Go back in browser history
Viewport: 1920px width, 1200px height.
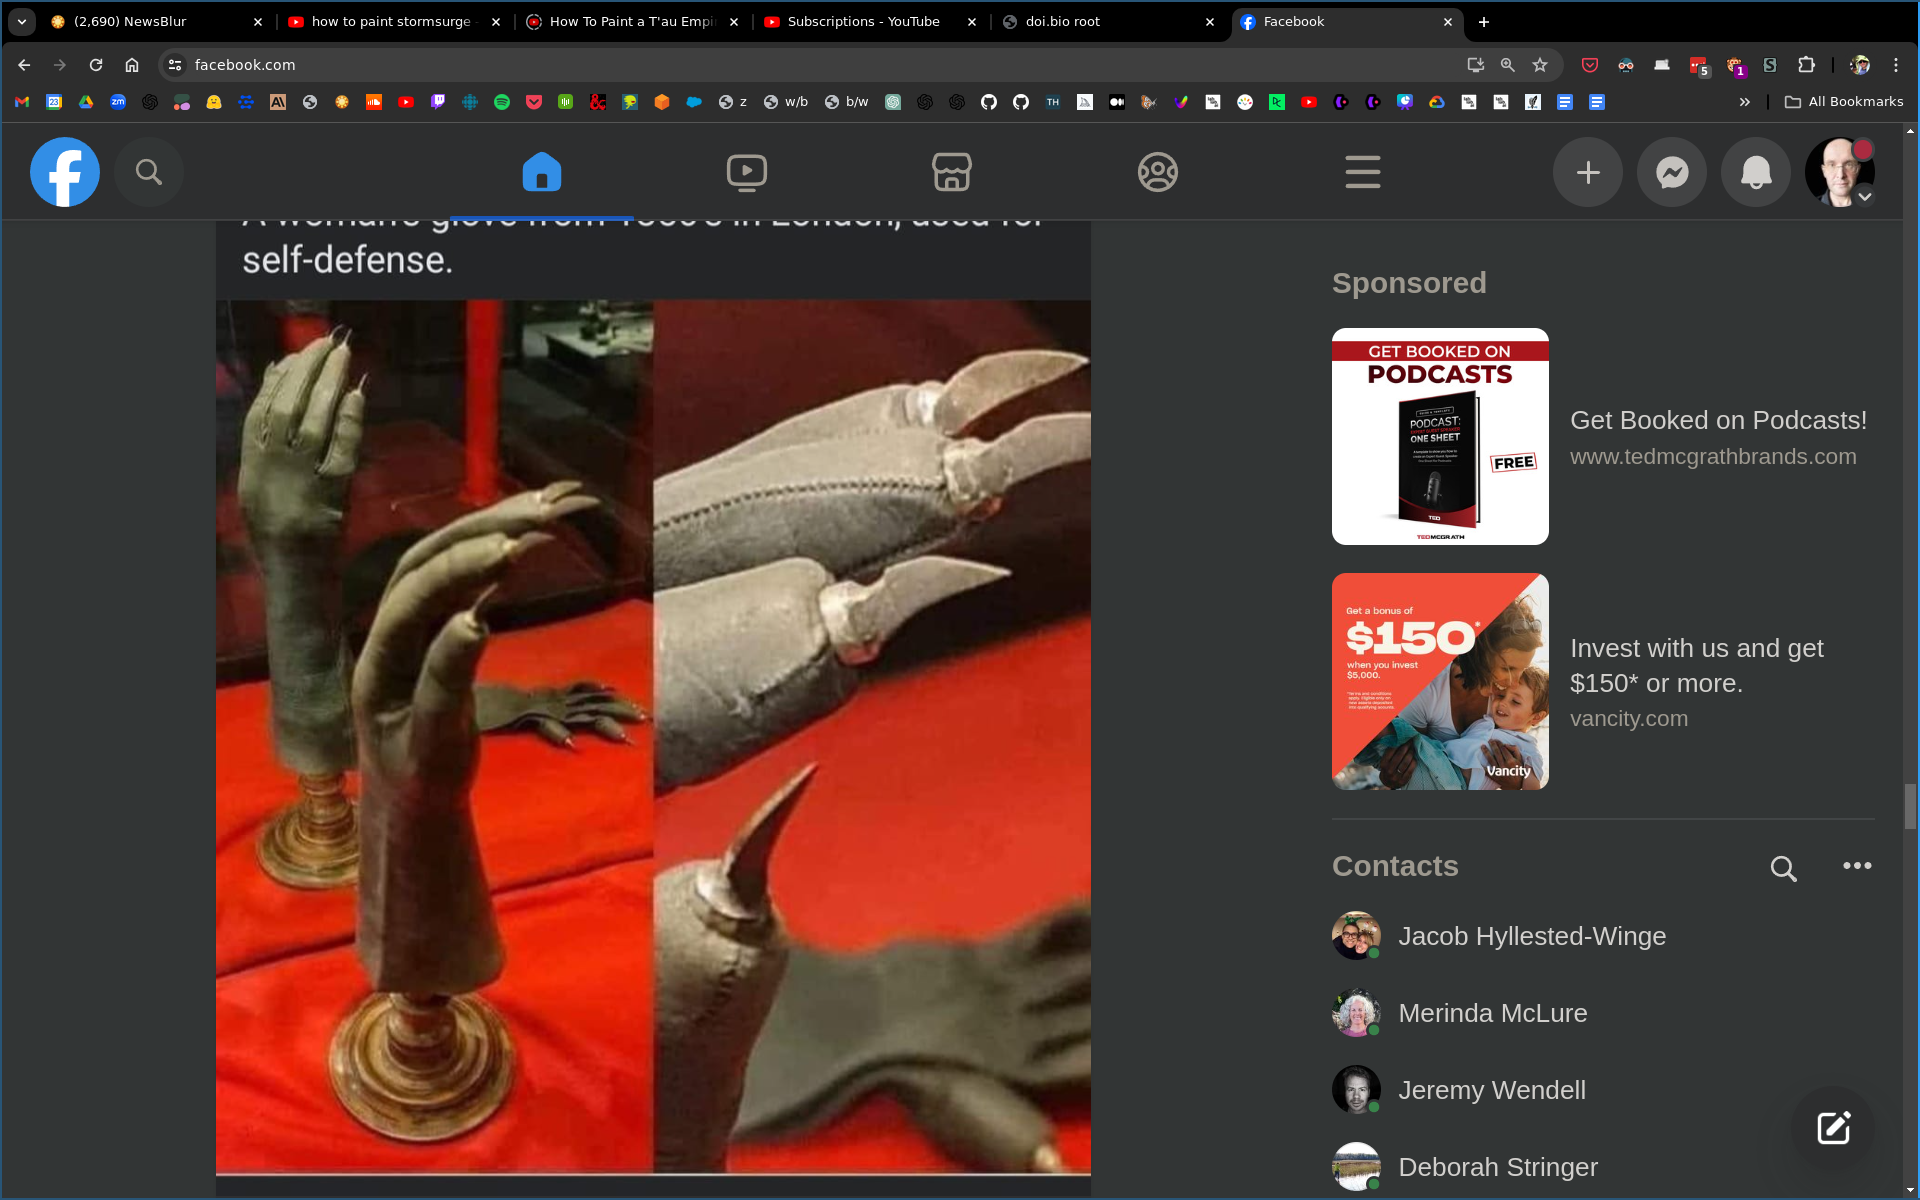point(24,65)
